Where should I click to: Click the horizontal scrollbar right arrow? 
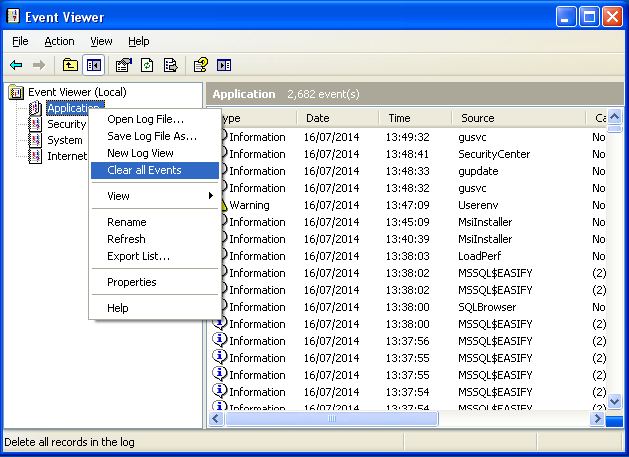tap(597, 420)
